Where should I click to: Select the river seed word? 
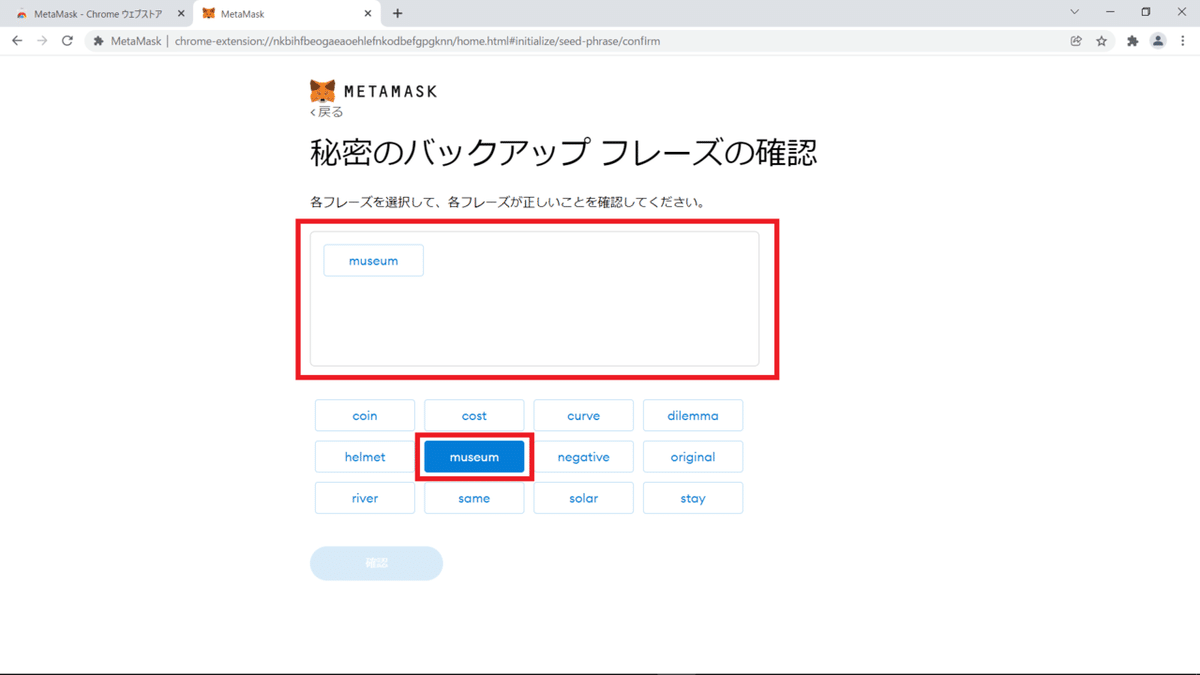[365, 498]
